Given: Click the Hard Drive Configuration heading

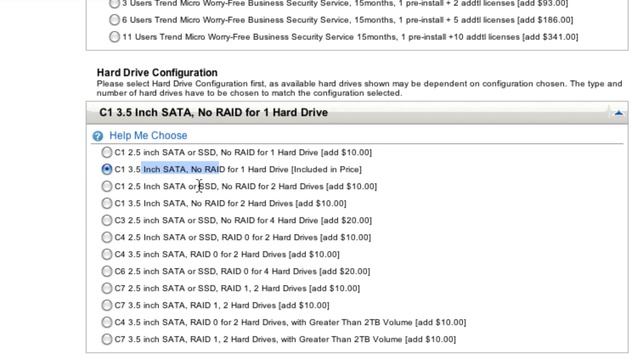Looking at the screenshot, I should click(x=157, y=73).
